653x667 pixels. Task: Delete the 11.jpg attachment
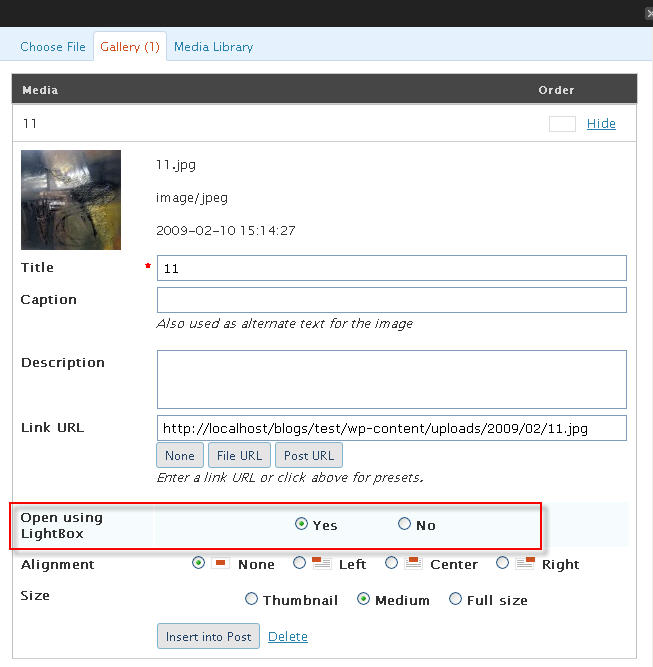point(288,636)
